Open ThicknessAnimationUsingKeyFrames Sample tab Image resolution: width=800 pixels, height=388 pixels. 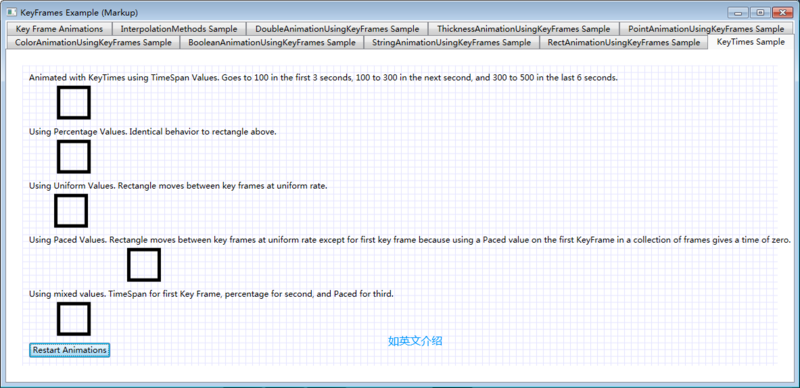coord(523,29)
